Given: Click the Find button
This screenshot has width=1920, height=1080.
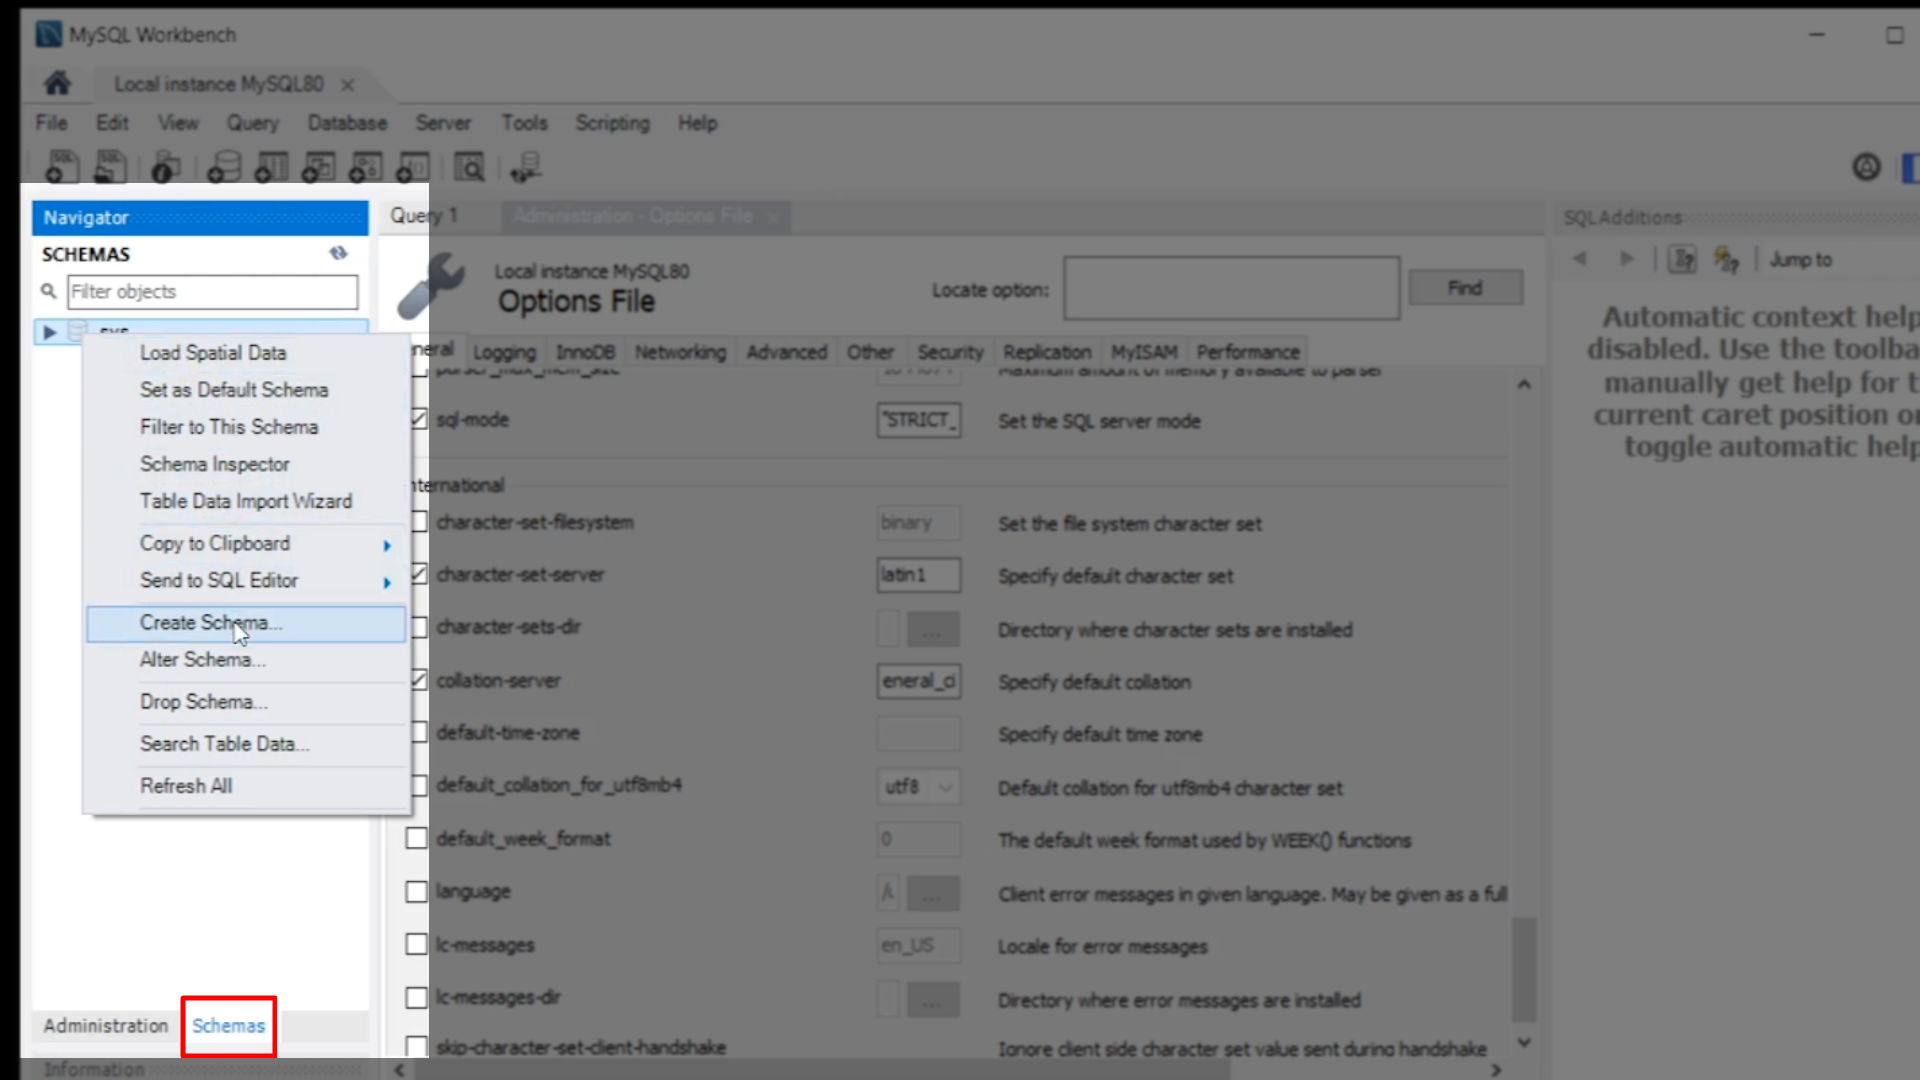Looking at the screenshot, I should tap(1465, 288).
